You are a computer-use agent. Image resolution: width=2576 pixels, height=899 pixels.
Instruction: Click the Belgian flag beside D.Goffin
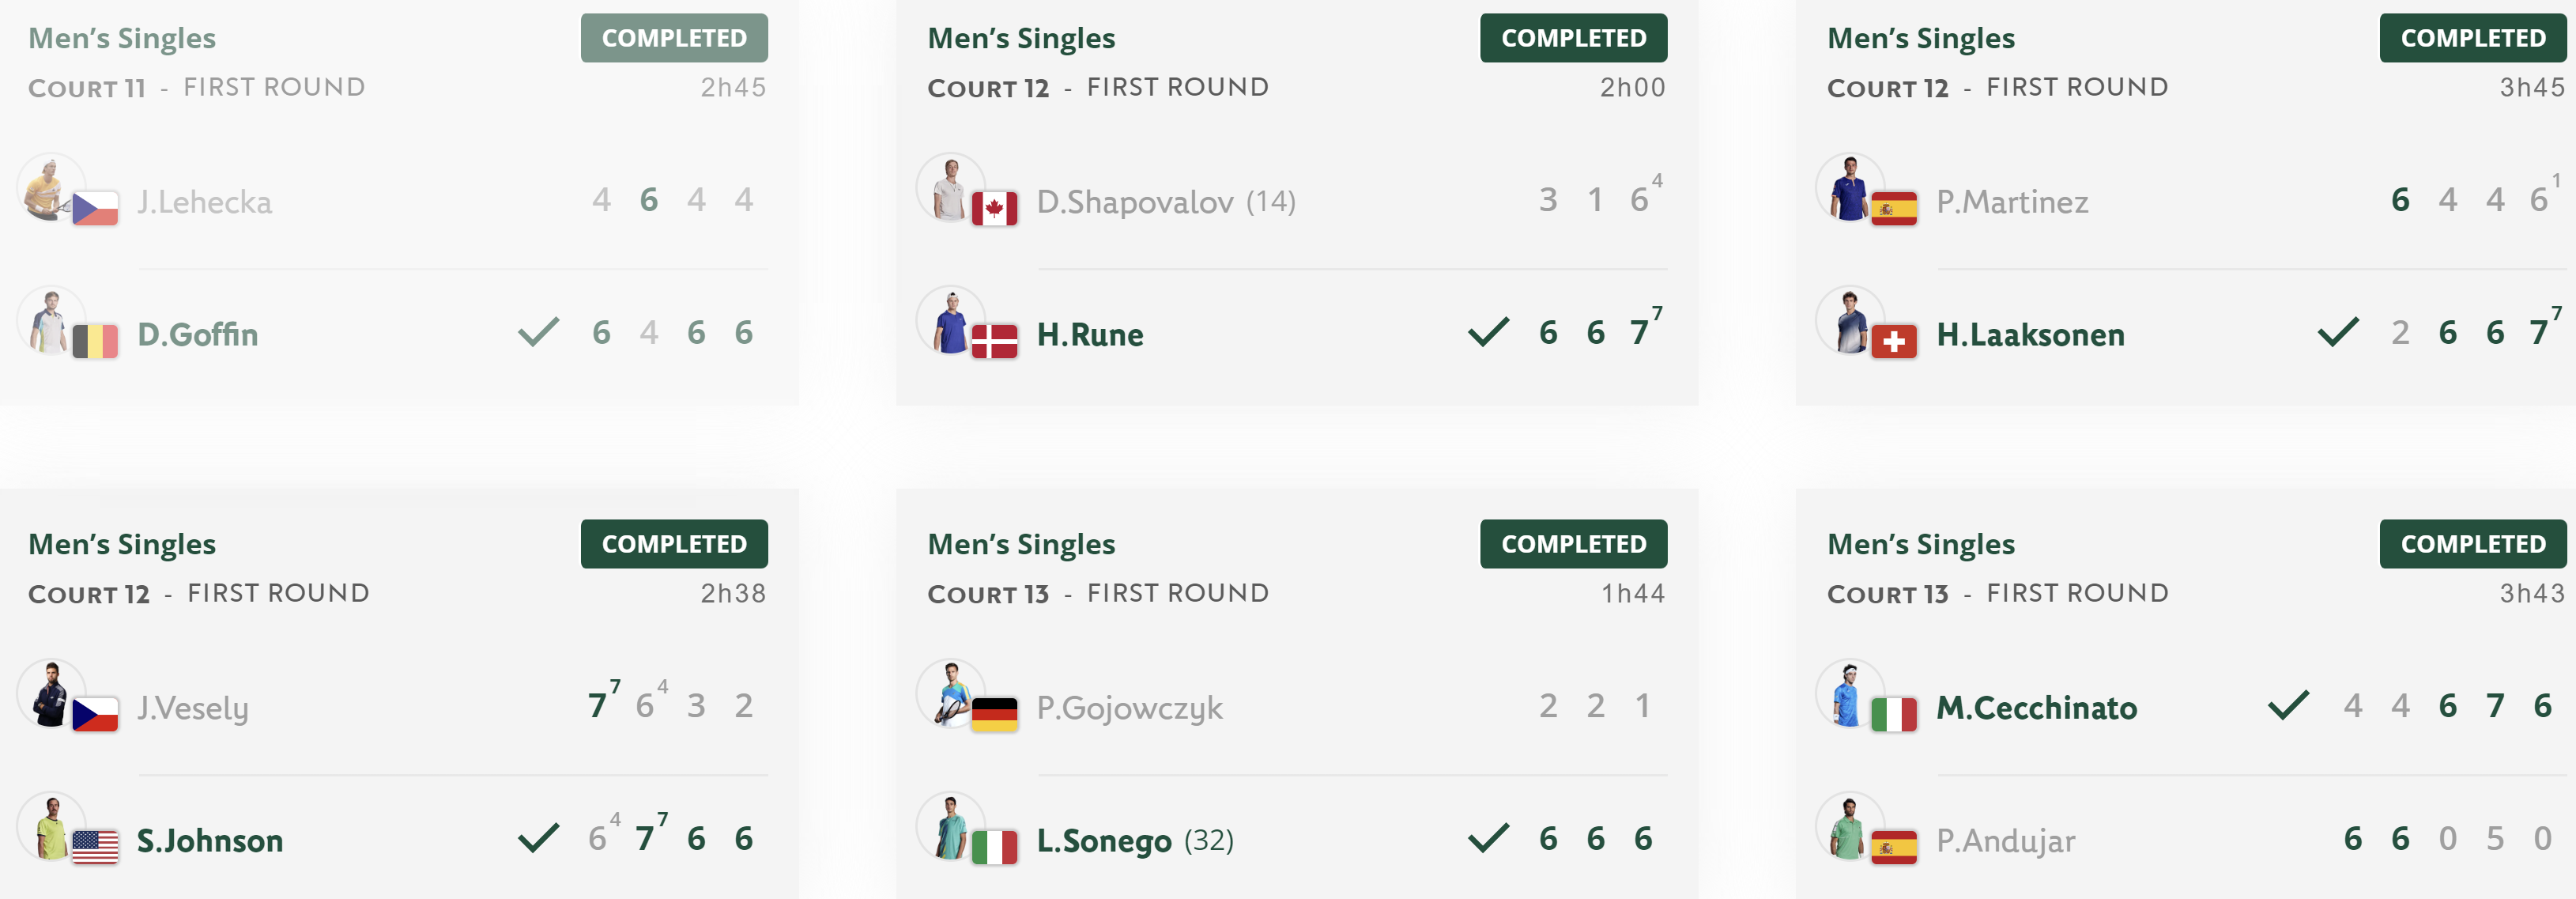coord(95,341)
